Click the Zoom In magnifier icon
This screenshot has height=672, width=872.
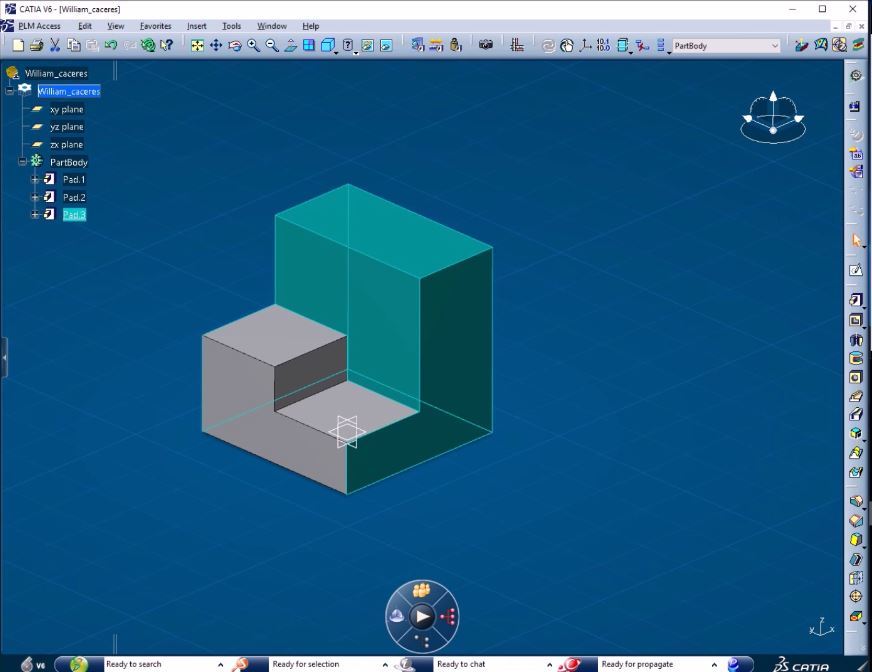(x=253, y=45)
